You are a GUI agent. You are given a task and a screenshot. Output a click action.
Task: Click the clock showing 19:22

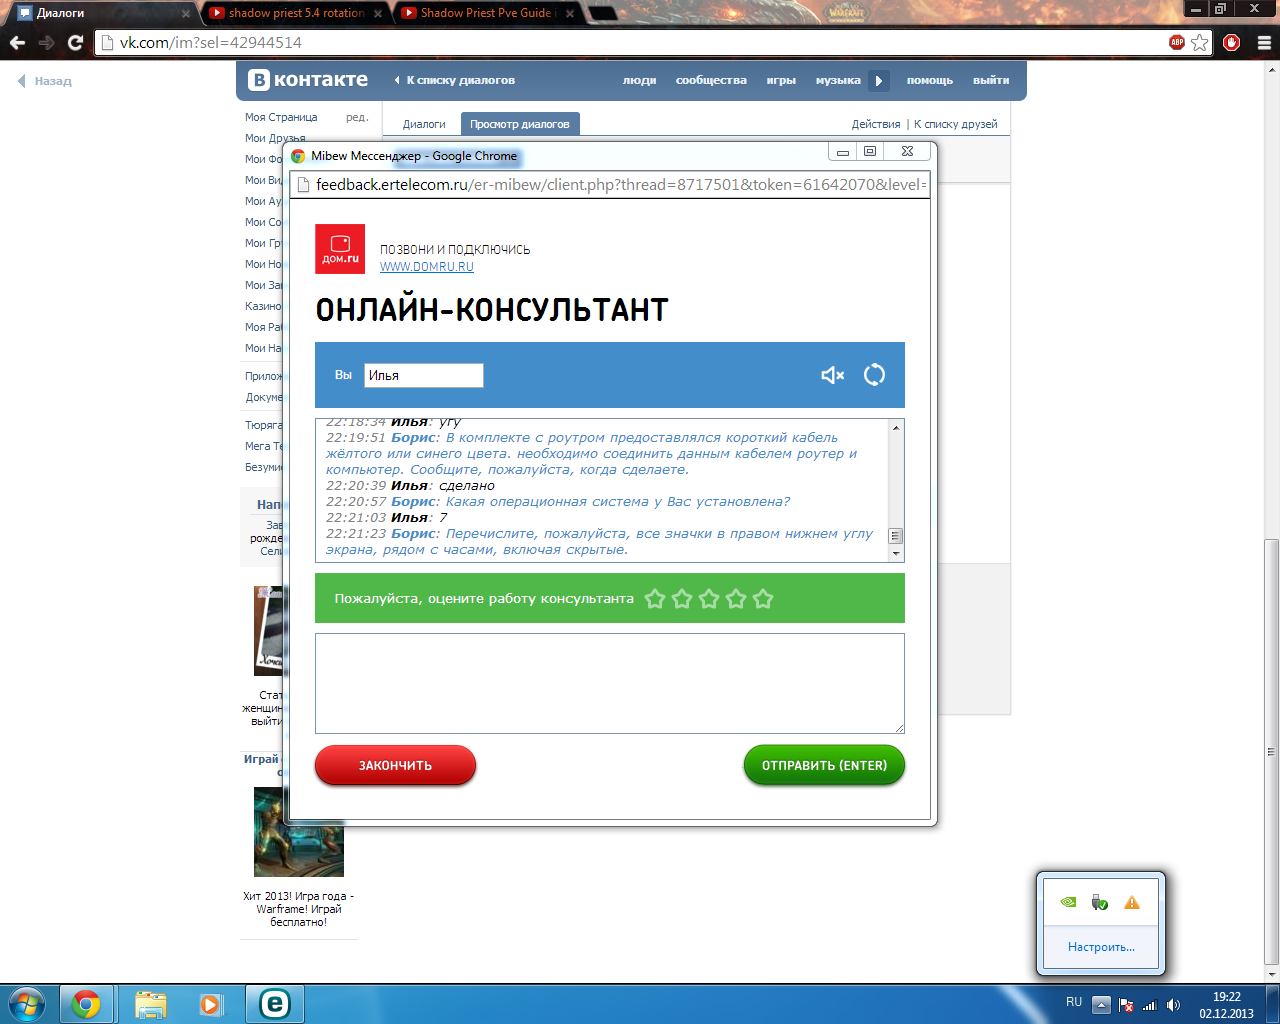tap(1227, 997)
